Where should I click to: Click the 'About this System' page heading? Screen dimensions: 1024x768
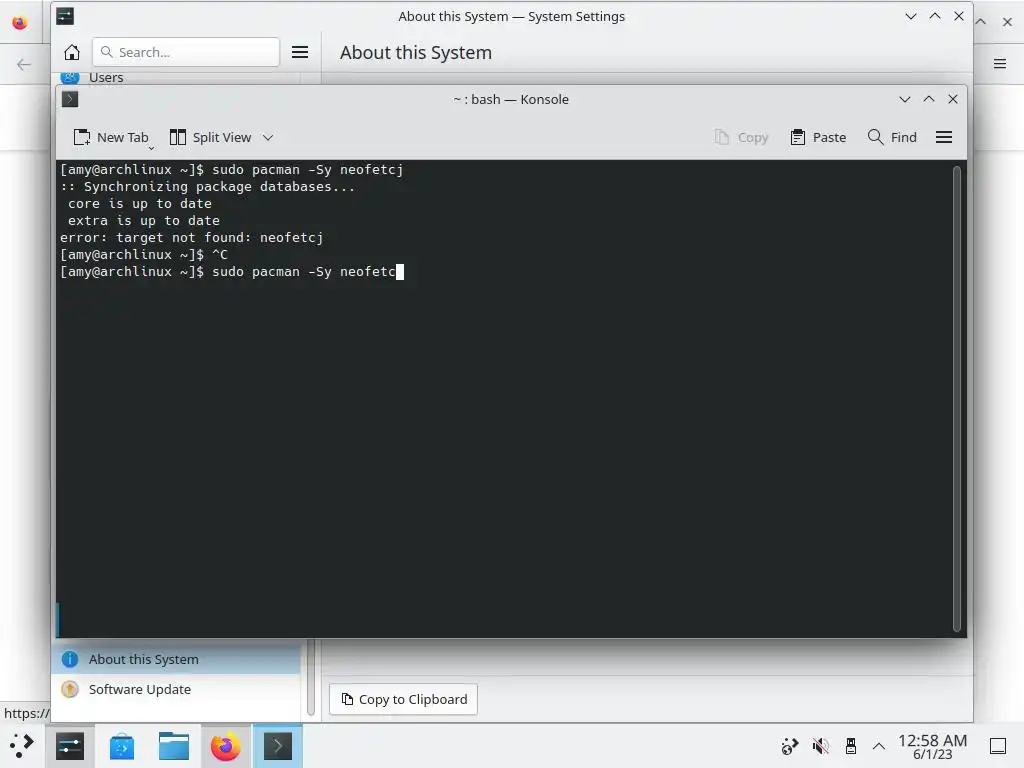coord(416,52)
